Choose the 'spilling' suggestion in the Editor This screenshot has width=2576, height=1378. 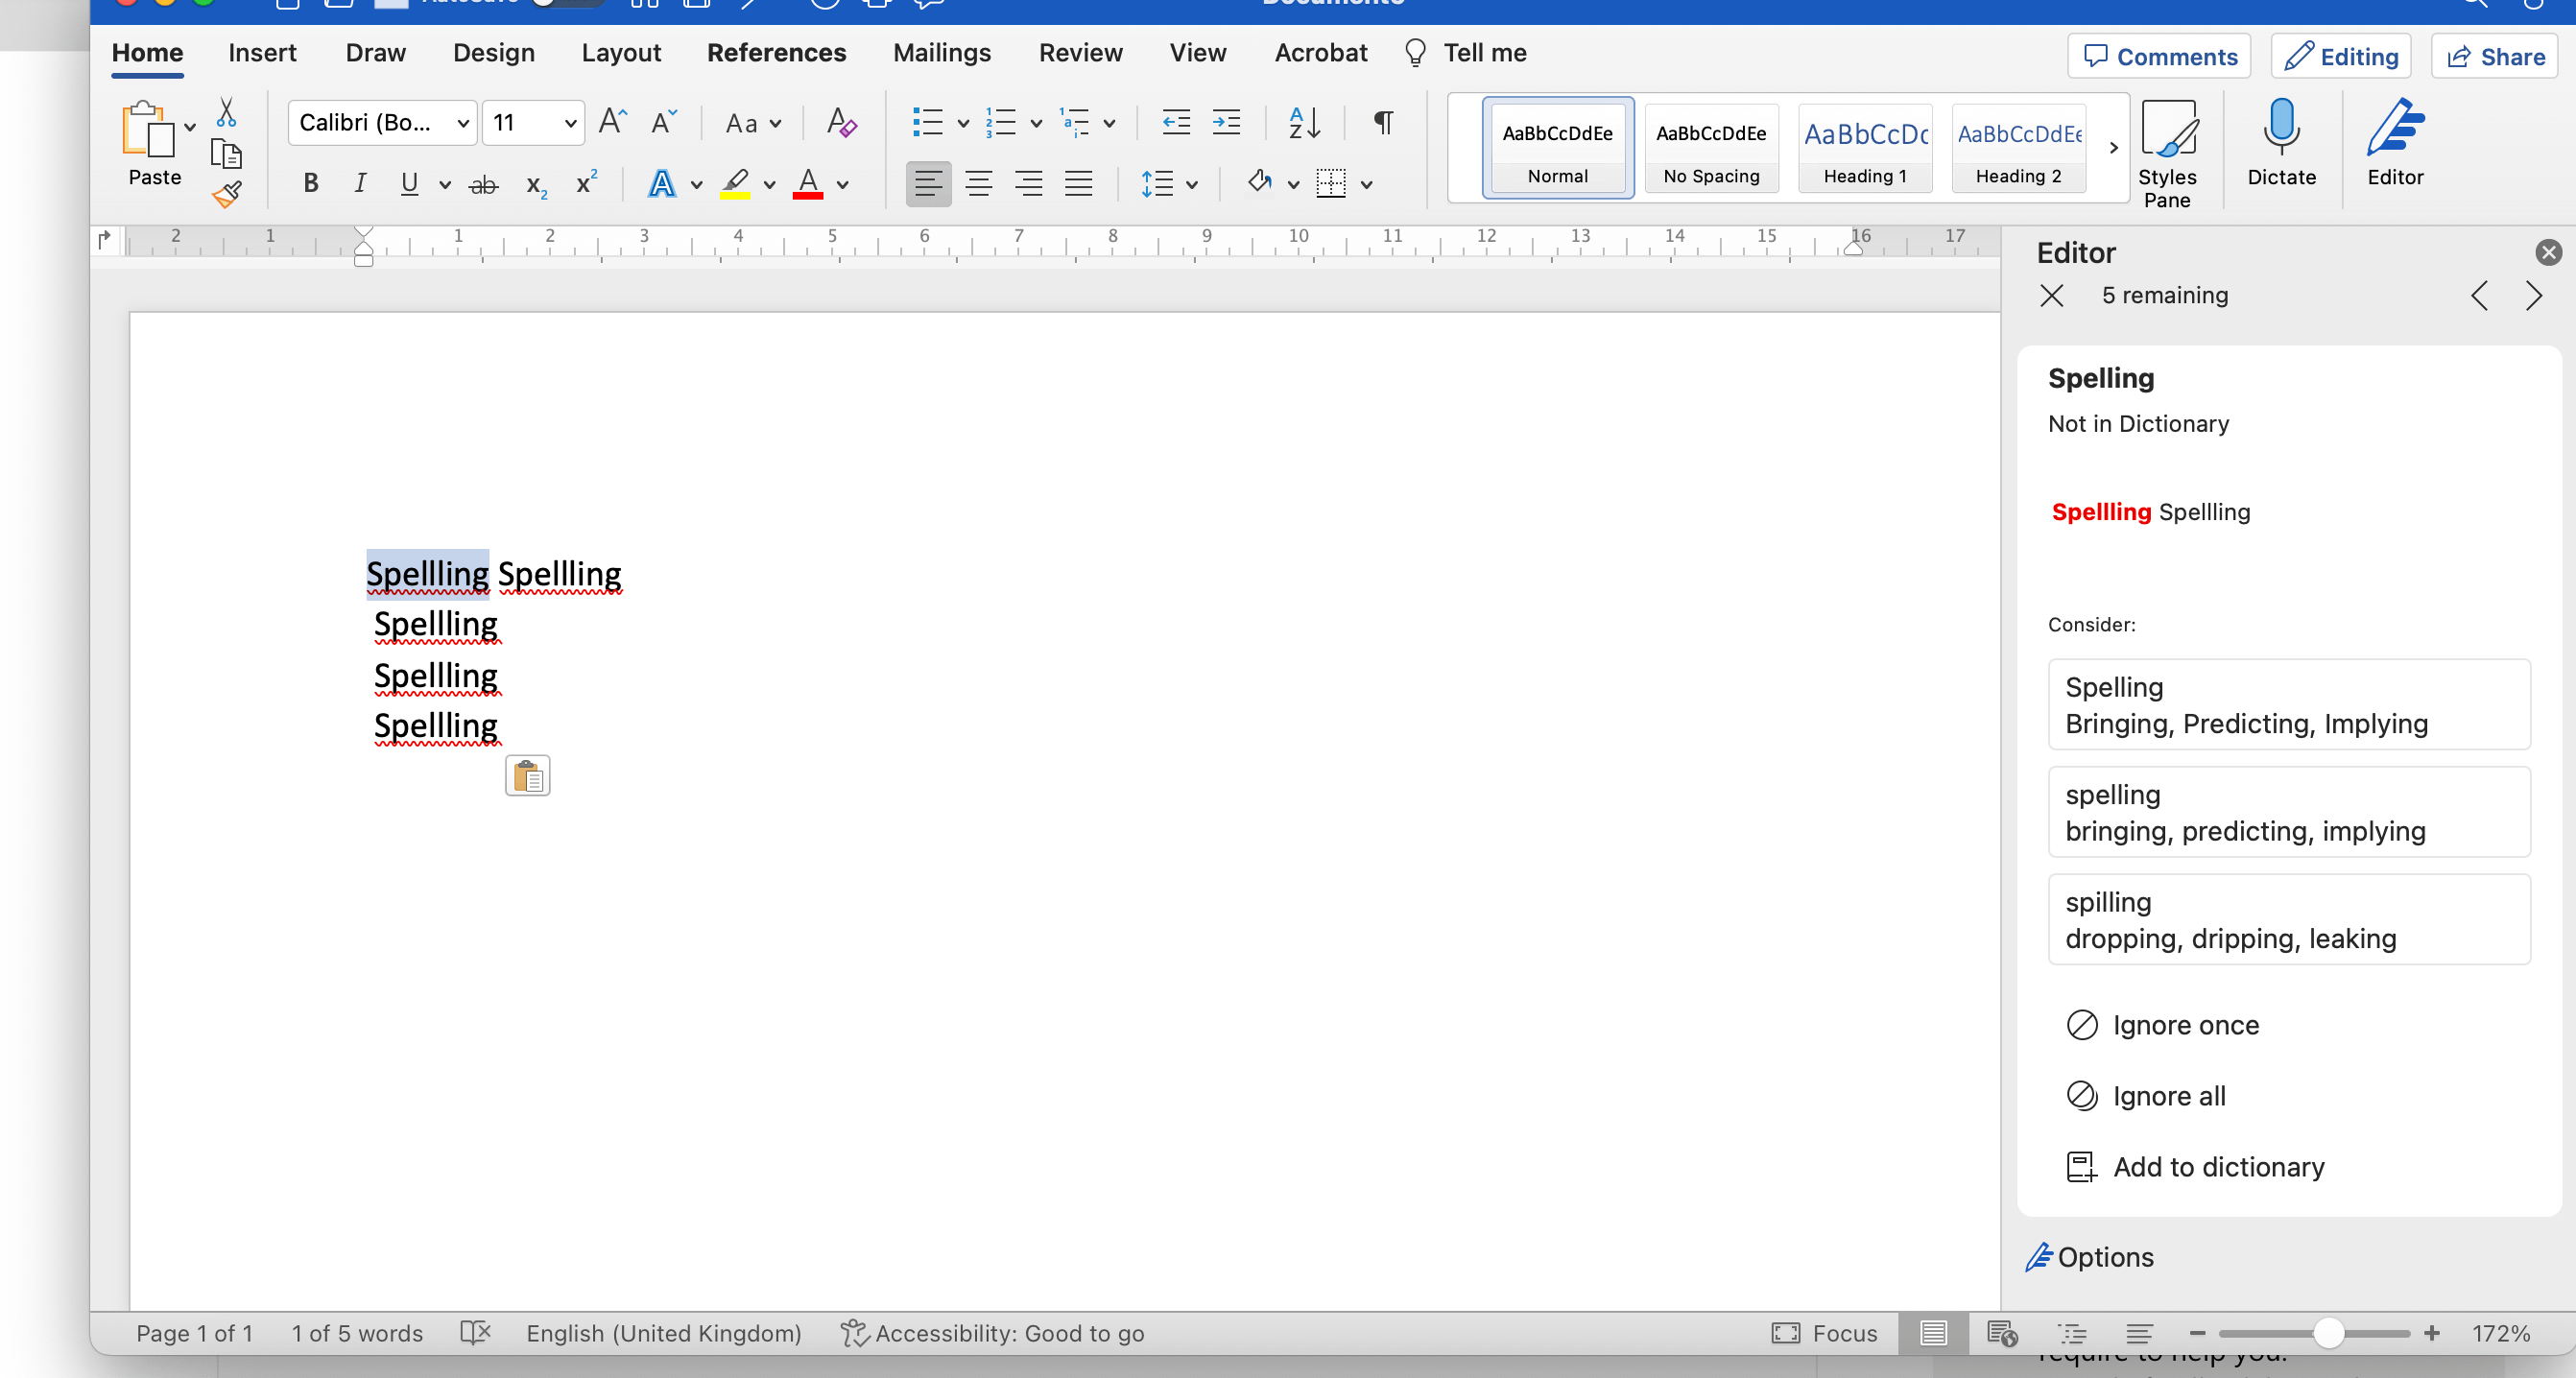click(2288, 919)
